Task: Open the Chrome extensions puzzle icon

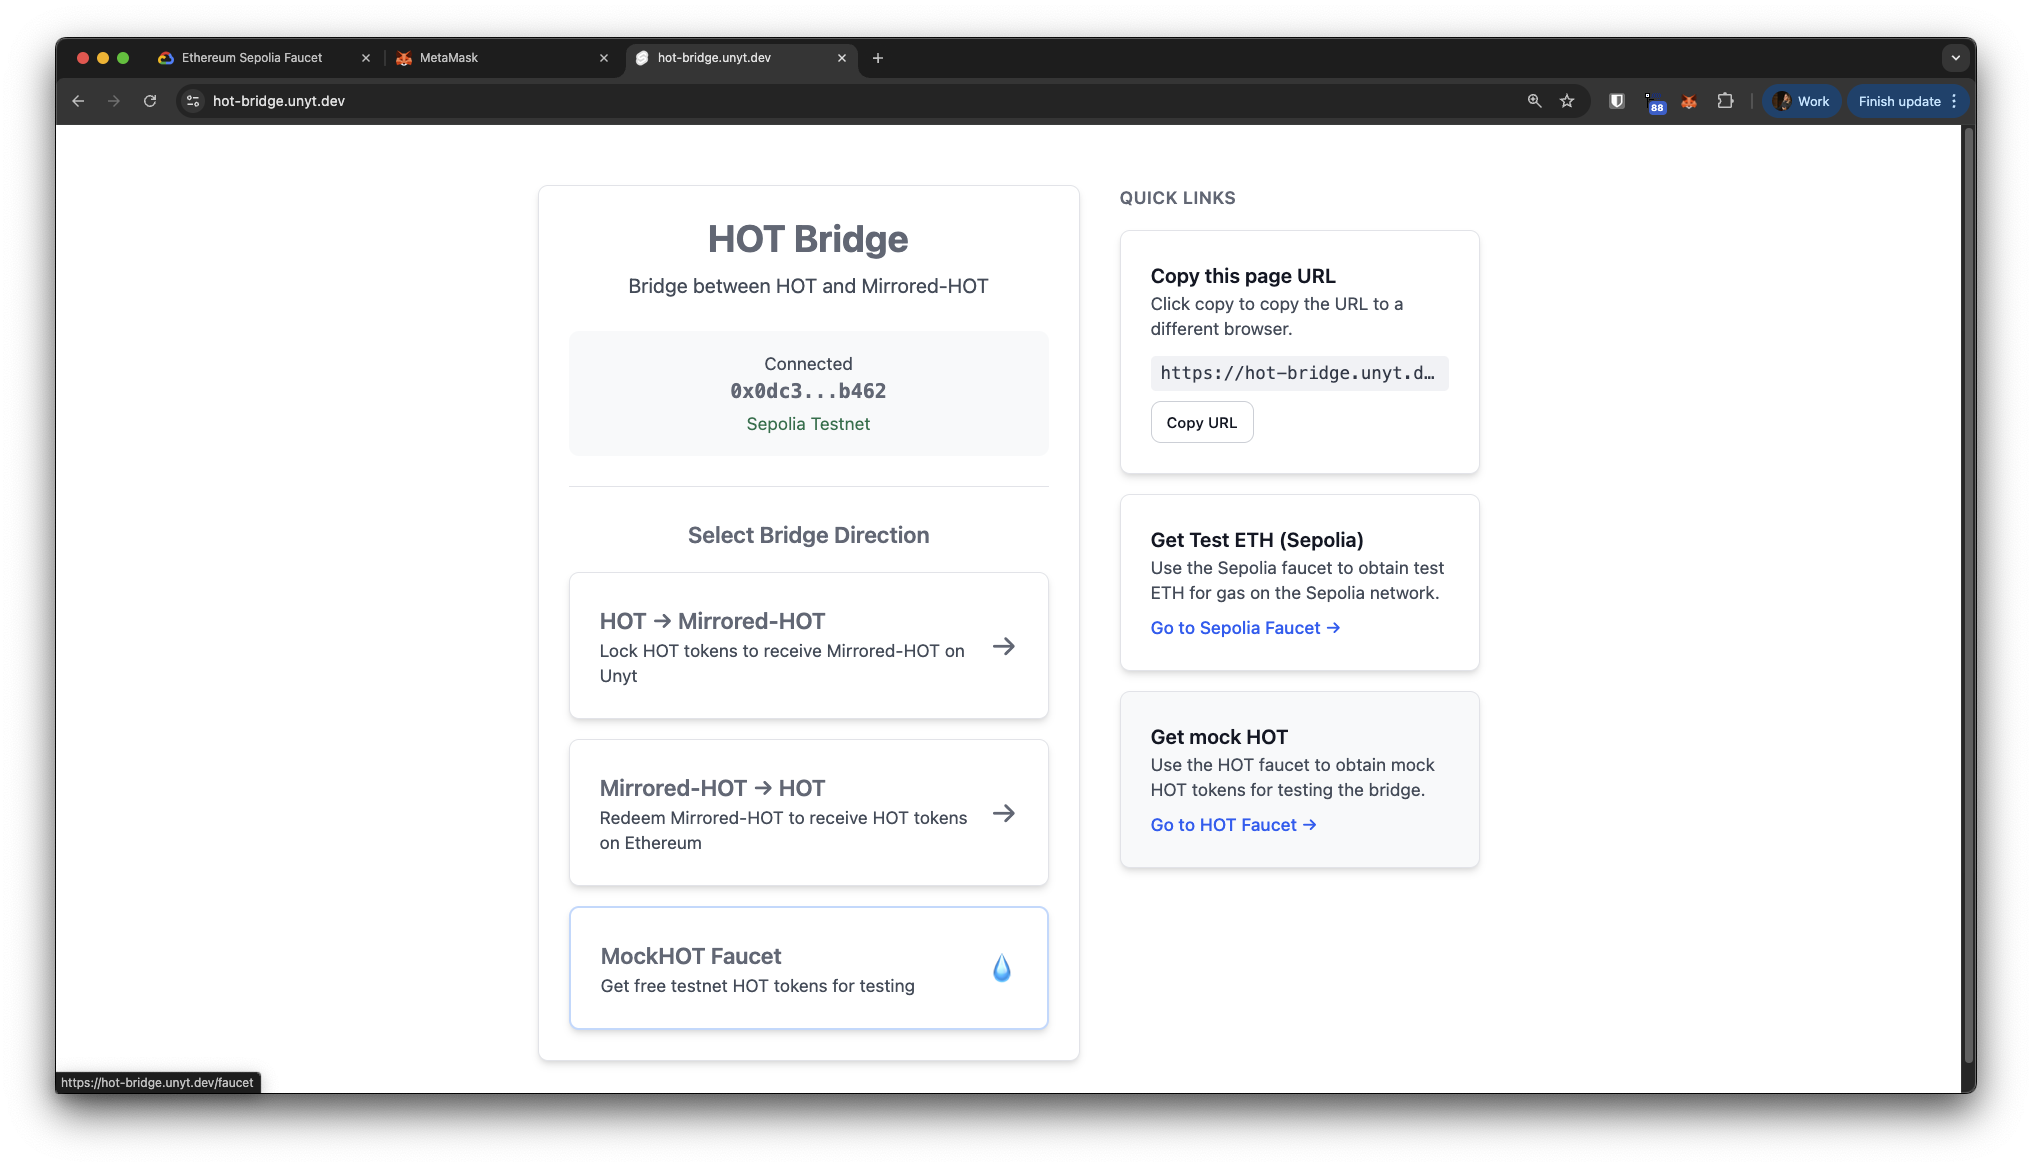Action: coord(1726,101)
